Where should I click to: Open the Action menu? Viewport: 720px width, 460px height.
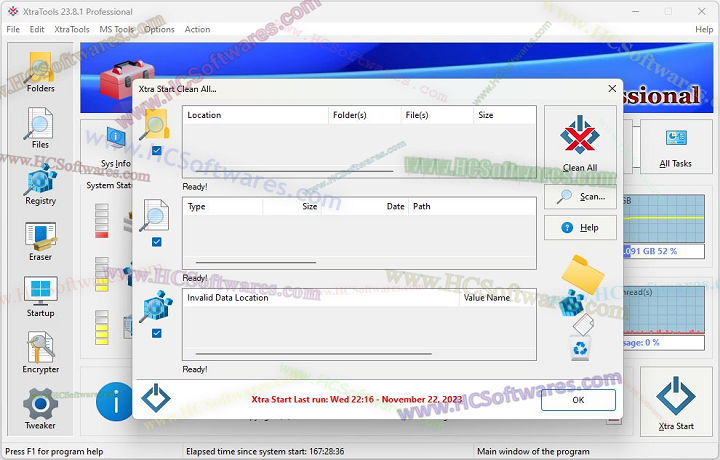[197, 29]
